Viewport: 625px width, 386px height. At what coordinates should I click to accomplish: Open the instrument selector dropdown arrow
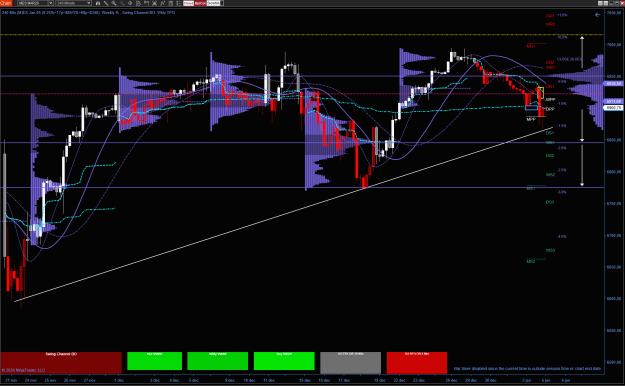51,3
